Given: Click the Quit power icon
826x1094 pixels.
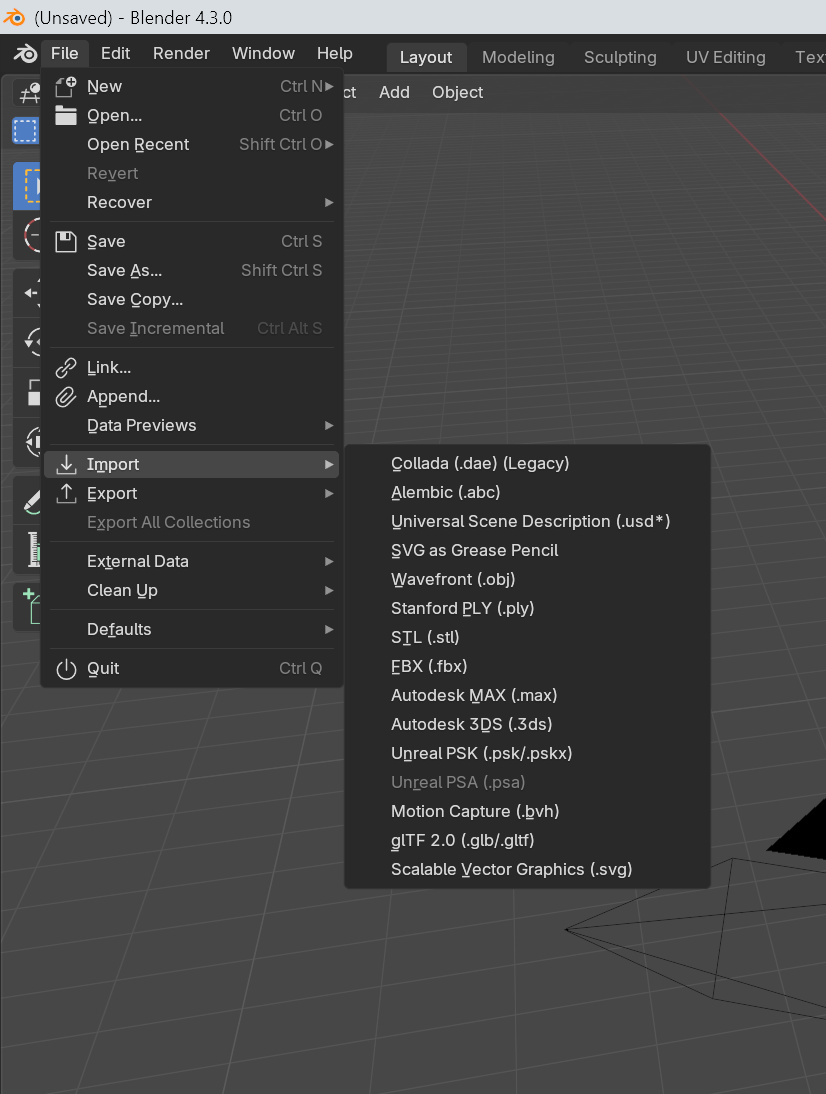Looking at the screenshot, I should [x=66, y=668].
